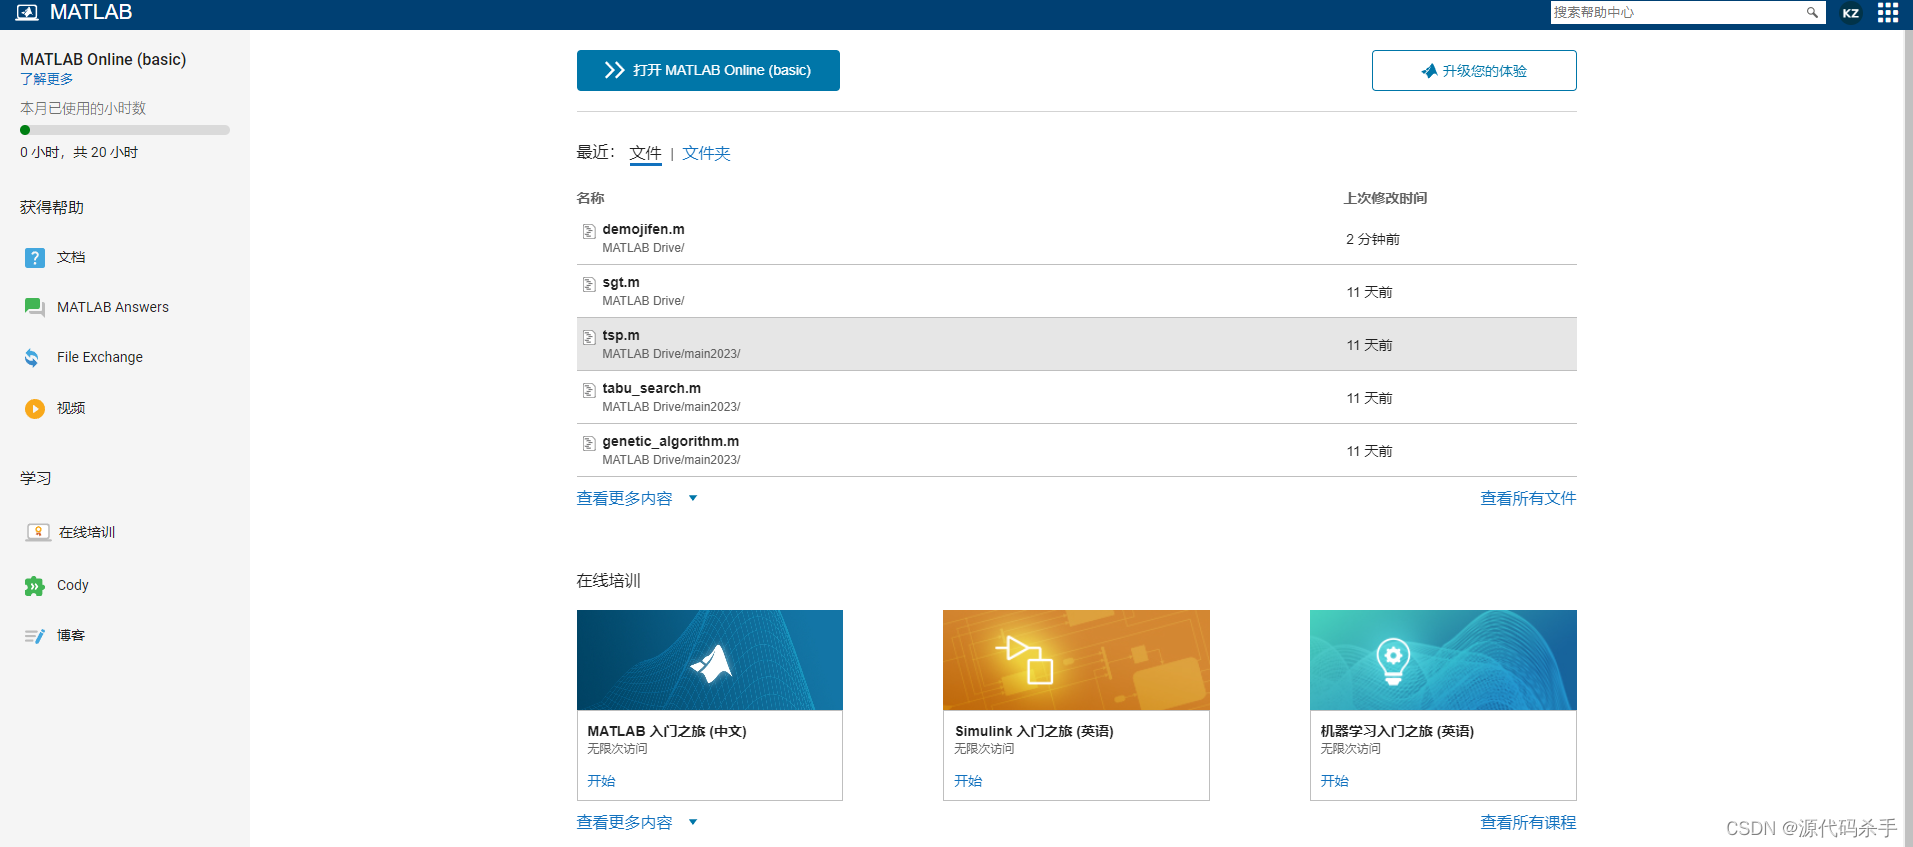
Task: Click the double-arrow icon on open button
Action: point(614,70)
